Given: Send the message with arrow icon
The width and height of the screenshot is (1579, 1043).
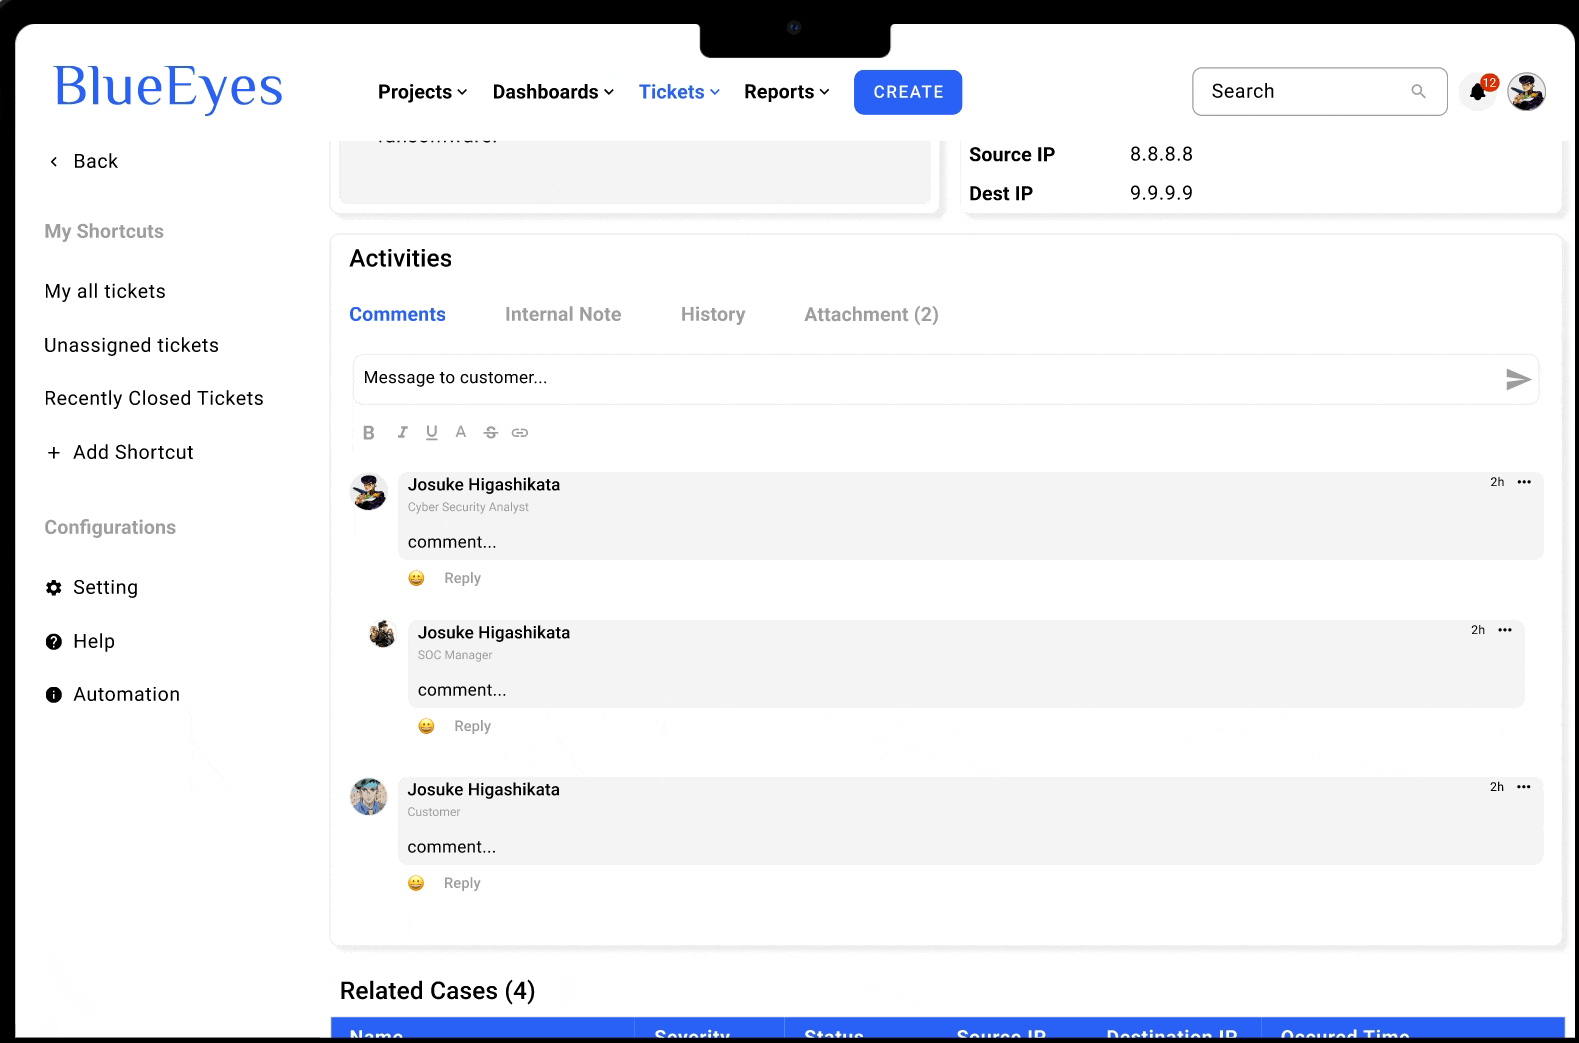Looking at the screenshot, I should click(1518, 380).
